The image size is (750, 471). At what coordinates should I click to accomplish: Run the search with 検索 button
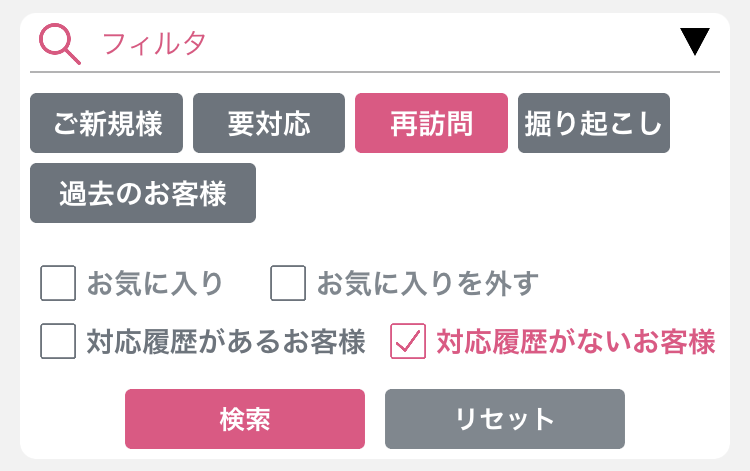(245, 419)
